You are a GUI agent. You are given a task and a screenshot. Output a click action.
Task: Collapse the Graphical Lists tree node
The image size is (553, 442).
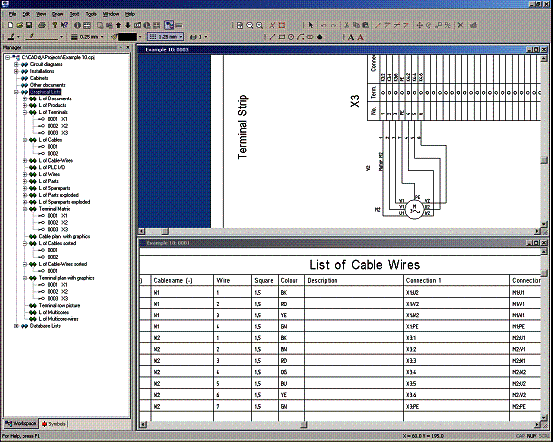pyautogui.click(x=16, y=92)
